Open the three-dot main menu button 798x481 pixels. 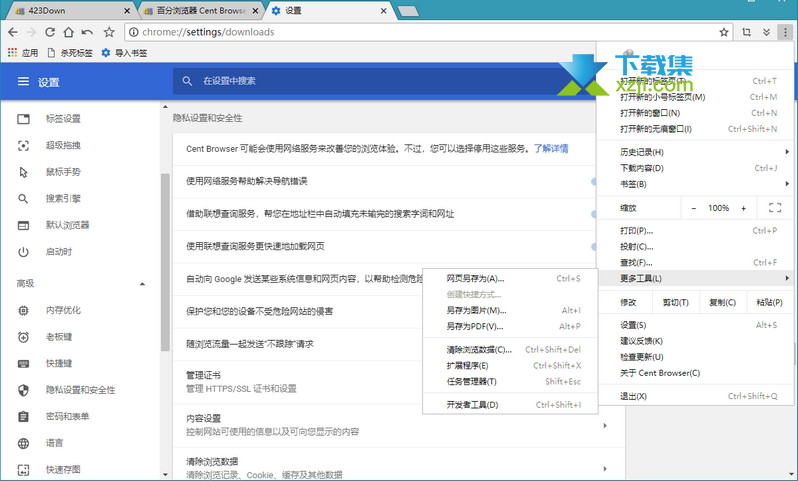tap(786, 32)
